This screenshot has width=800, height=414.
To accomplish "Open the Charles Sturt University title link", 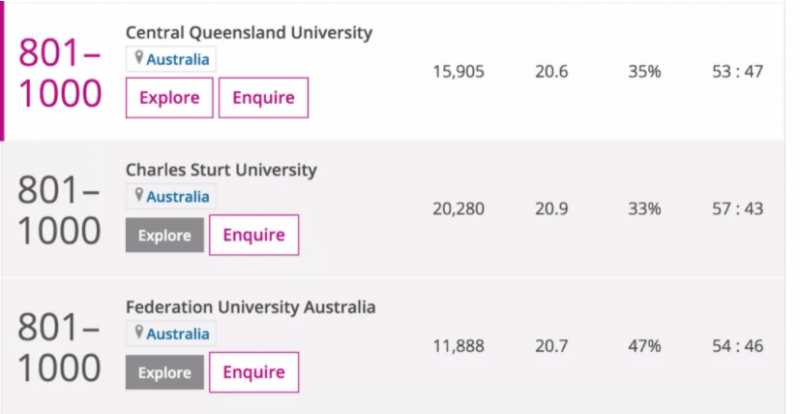I will 221,169.
